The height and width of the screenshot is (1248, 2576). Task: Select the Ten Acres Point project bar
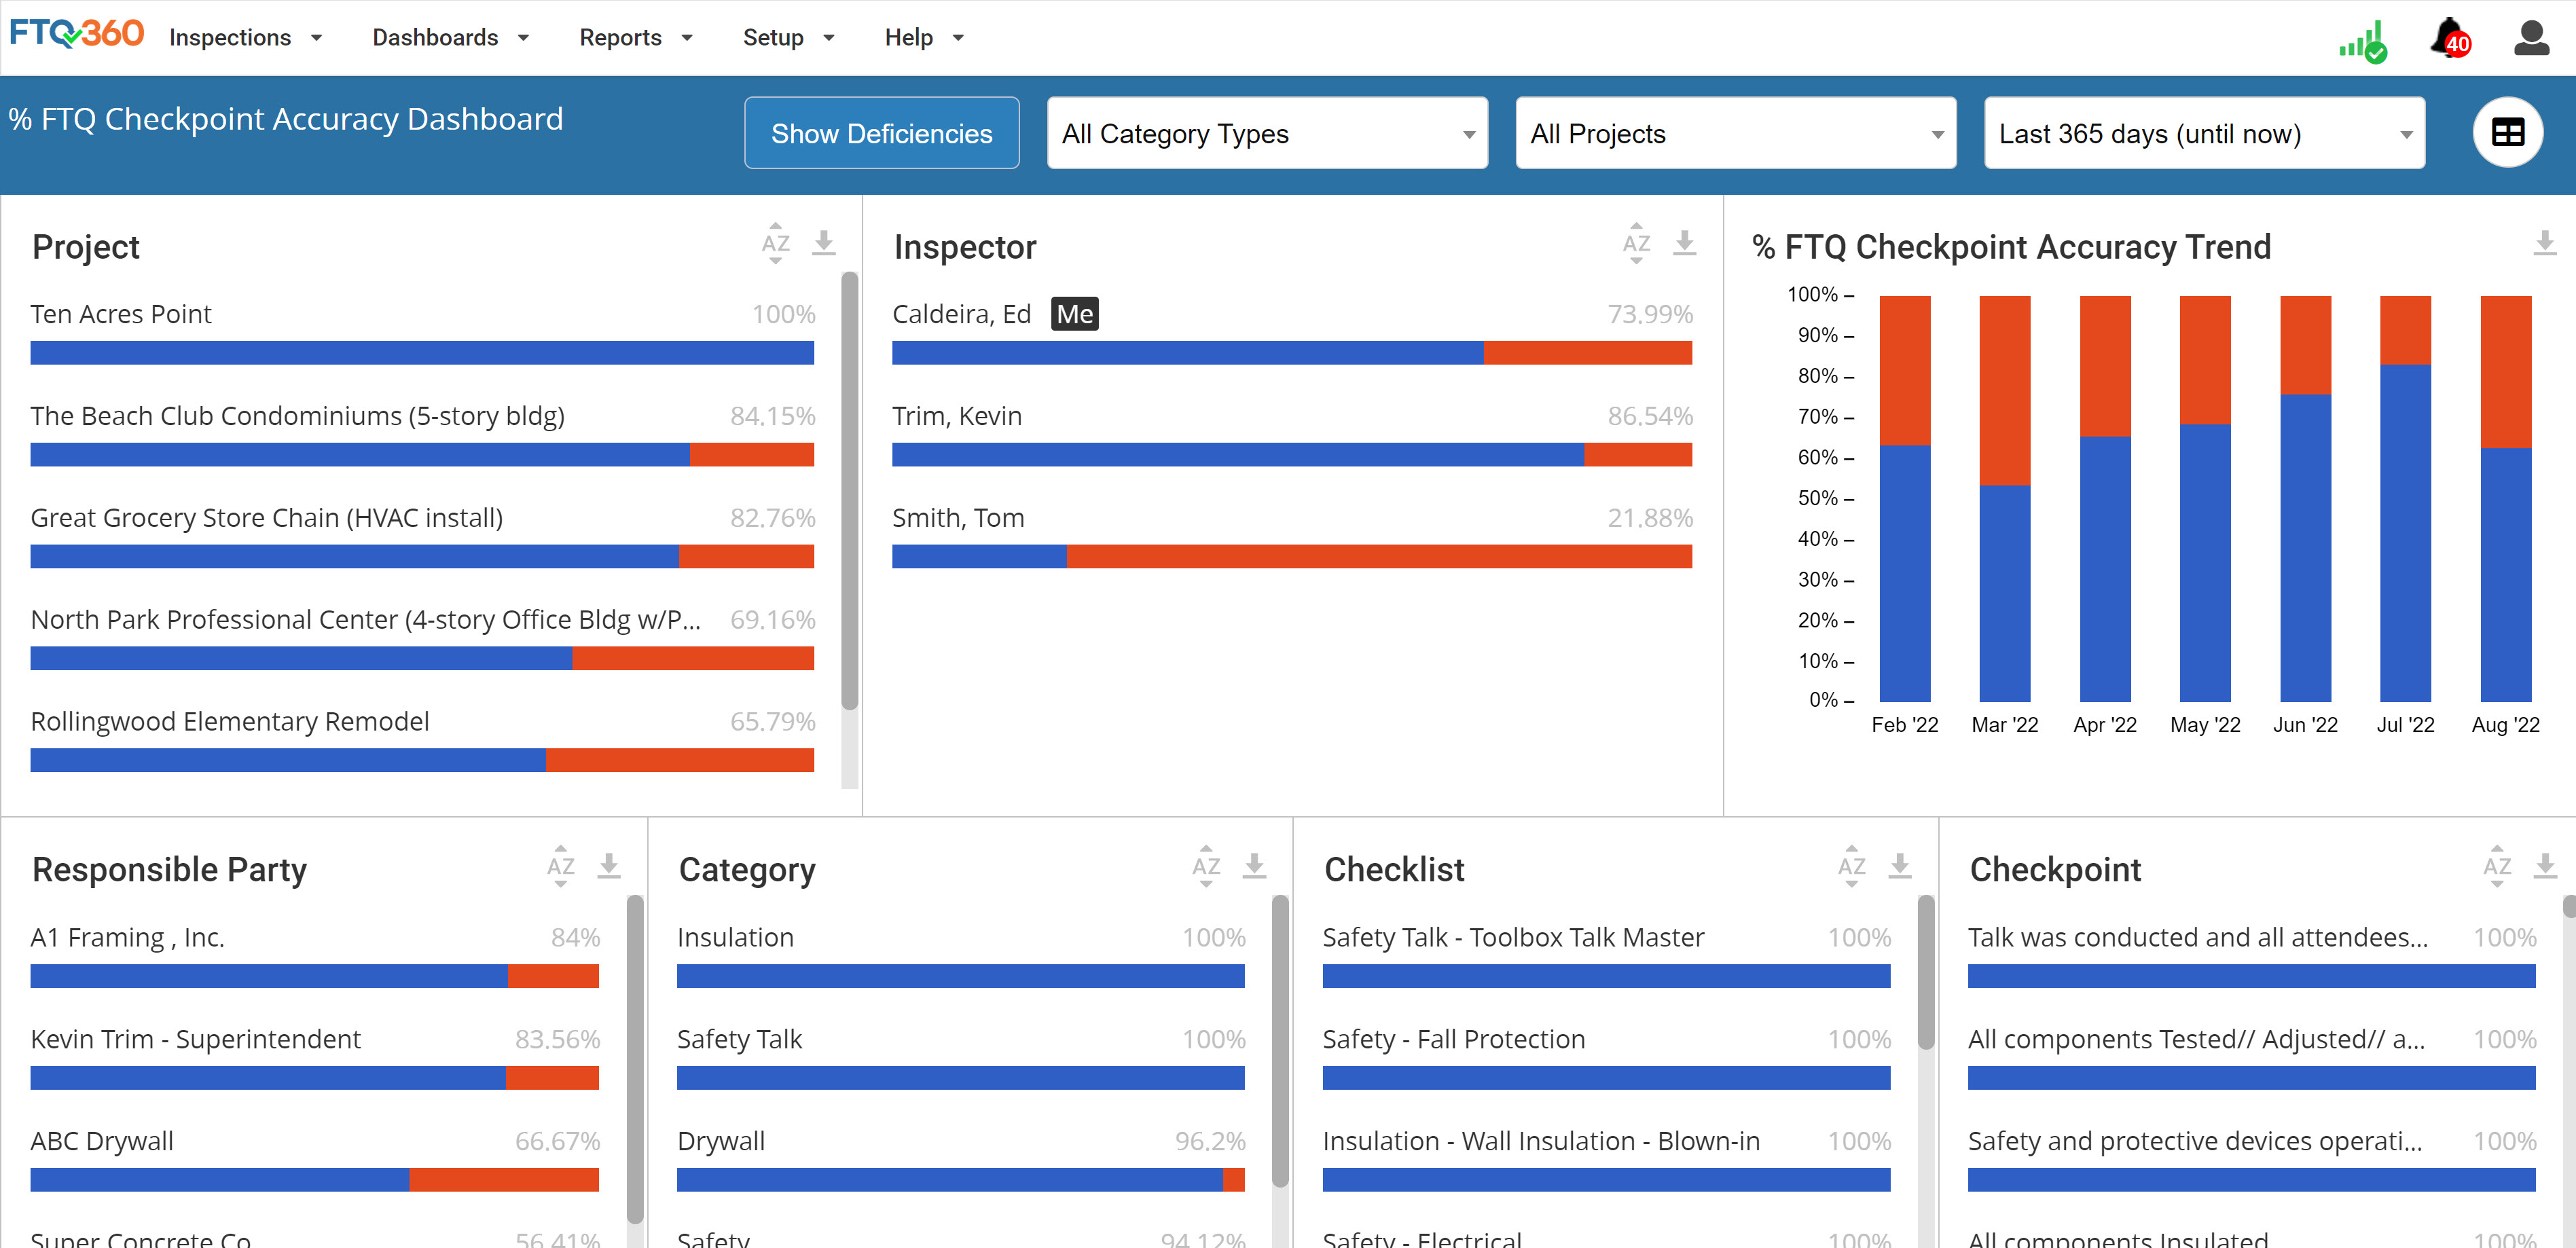click(x=422, y=352)
